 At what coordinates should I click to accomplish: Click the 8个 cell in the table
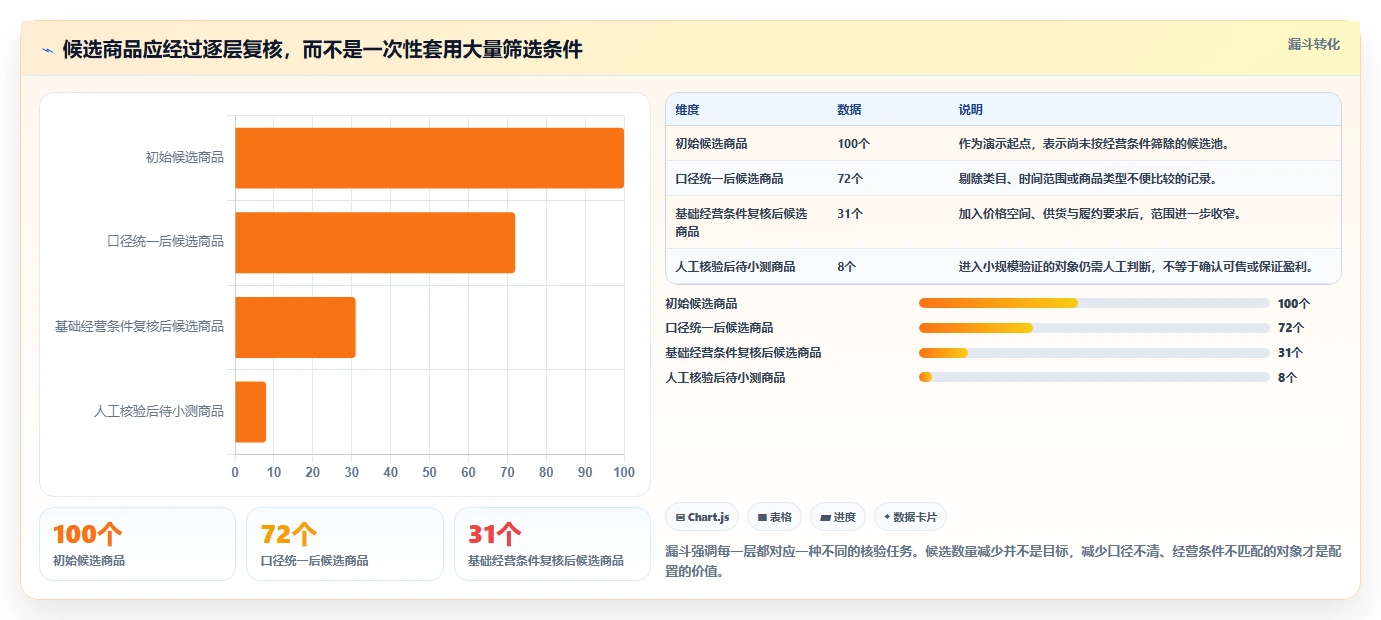846,267
